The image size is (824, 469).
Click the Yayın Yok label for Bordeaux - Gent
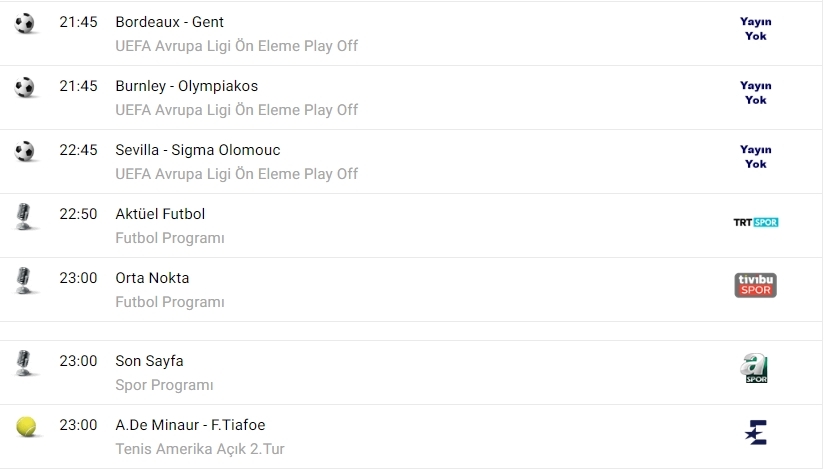[756, 28]
